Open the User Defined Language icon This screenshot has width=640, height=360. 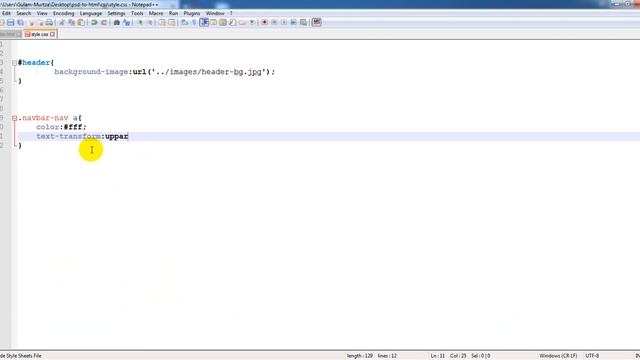click(x=213, y=22)
